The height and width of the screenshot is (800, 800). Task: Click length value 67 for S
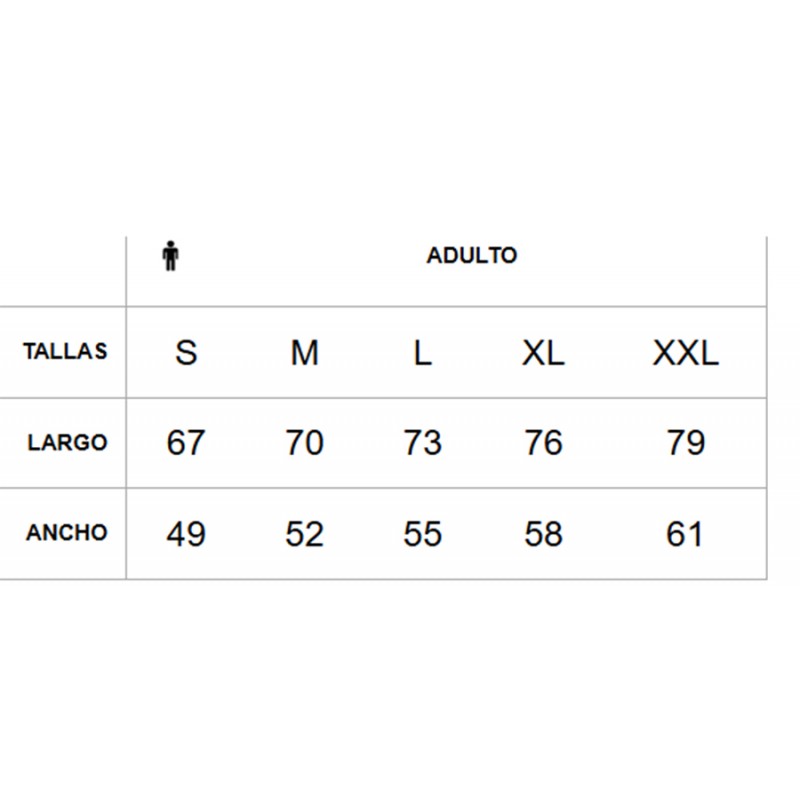click(x=186, y=442)
